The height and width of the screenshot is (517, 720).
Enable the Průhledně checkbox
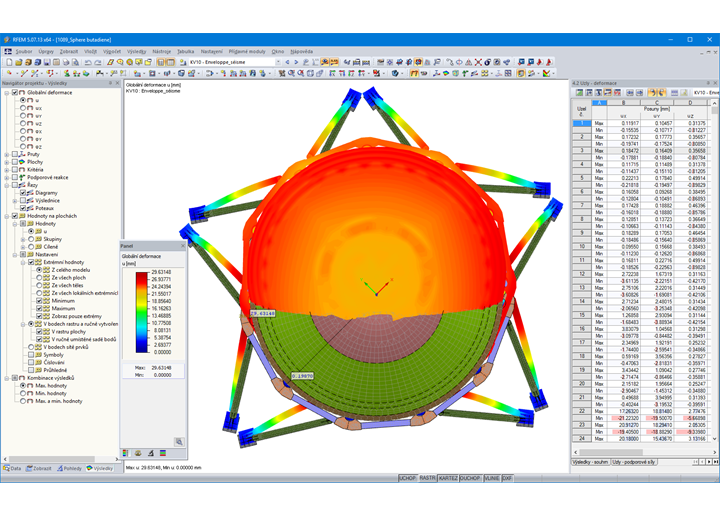(x=31, y=370)
